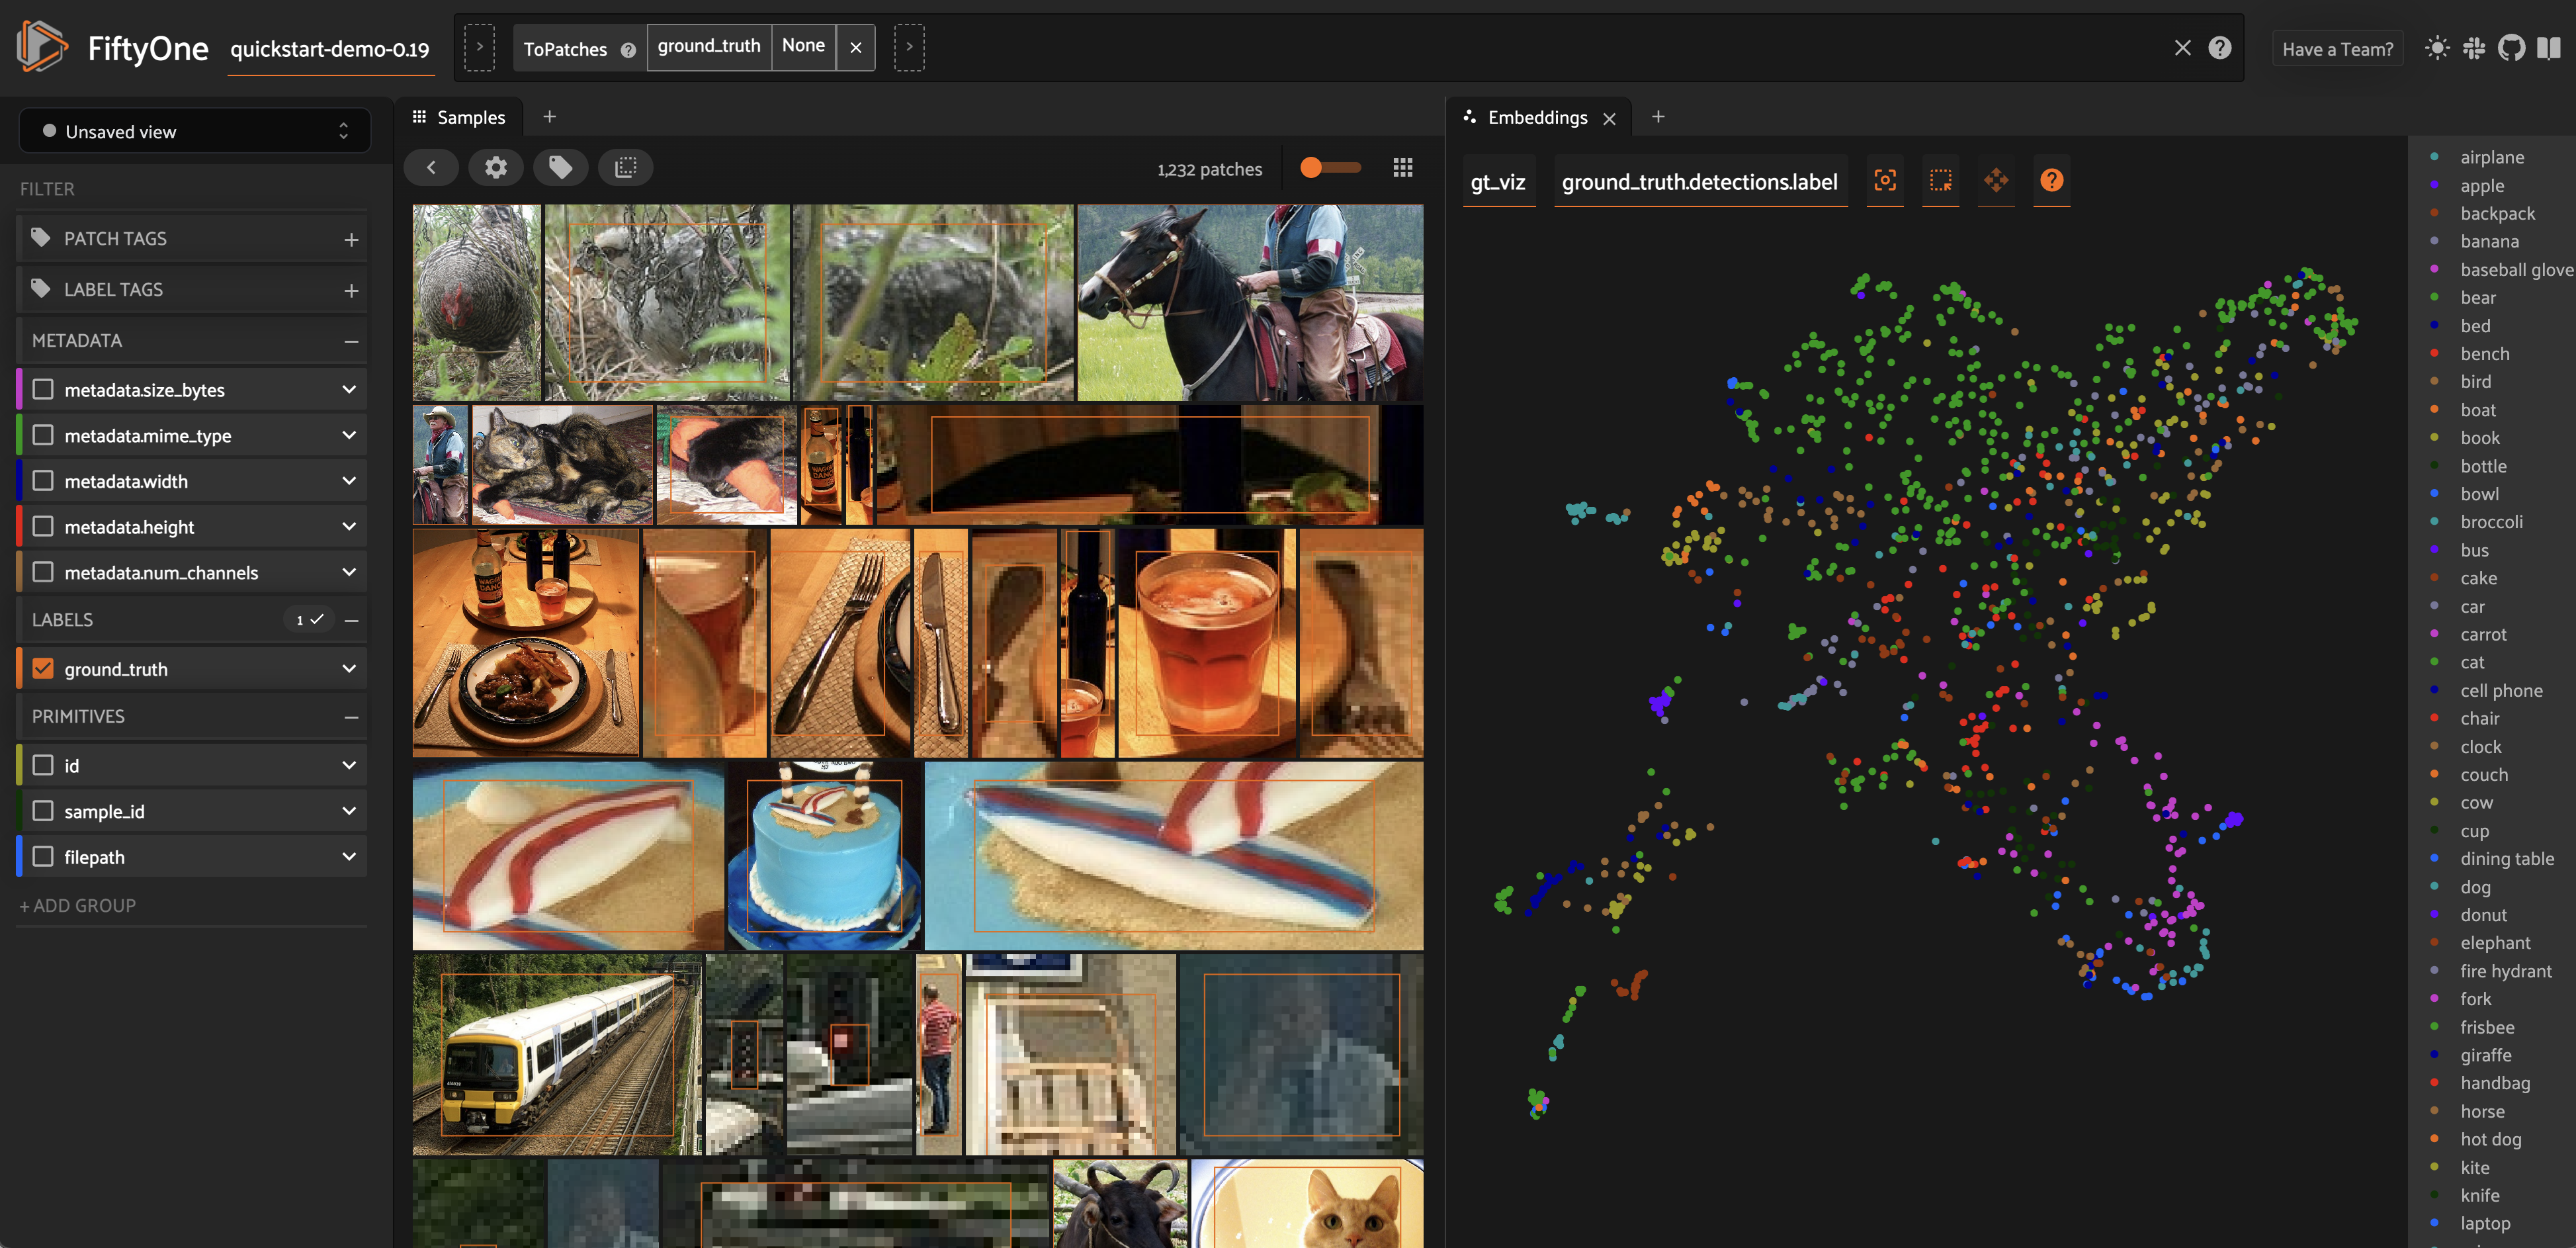Click the tag samples icon
The height and width of the screenshot is (1248, 2576).
coord(561,167)
